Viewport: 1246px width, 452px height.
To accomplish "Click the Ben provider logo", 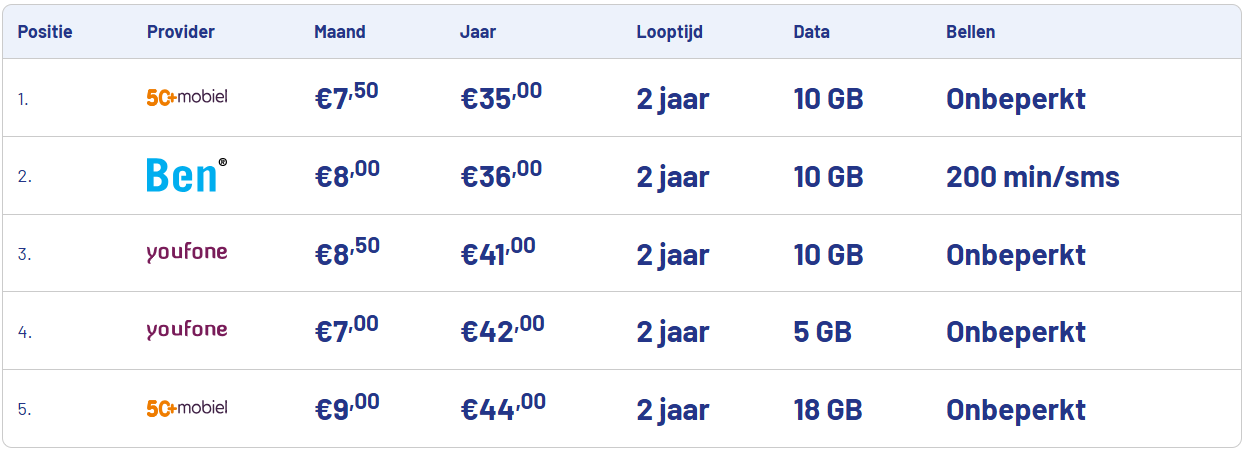I will 187,175.
